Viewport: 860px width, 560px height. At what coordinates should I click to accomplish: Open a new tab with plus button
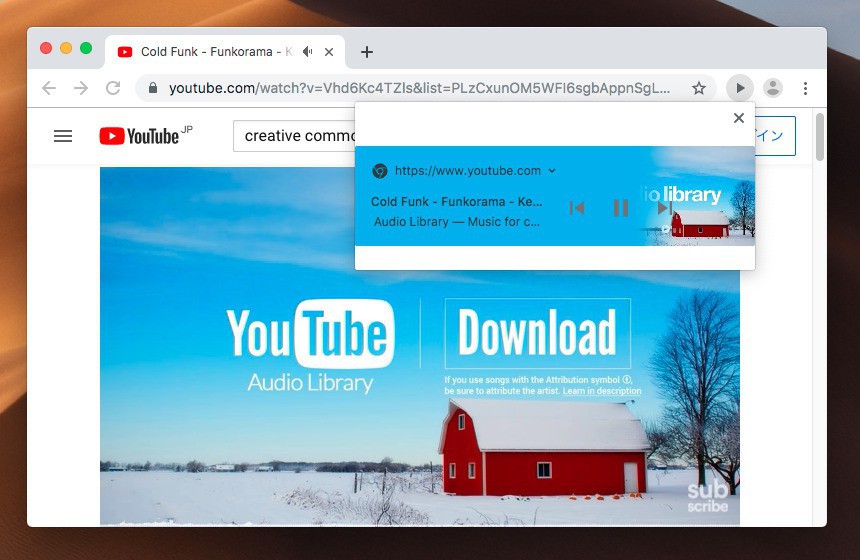[x=367, y=52]
